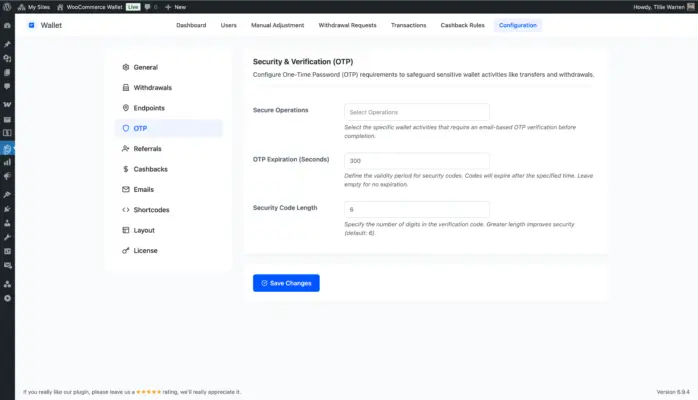Open Plugins plug sidebar icon

pos(7,209)
